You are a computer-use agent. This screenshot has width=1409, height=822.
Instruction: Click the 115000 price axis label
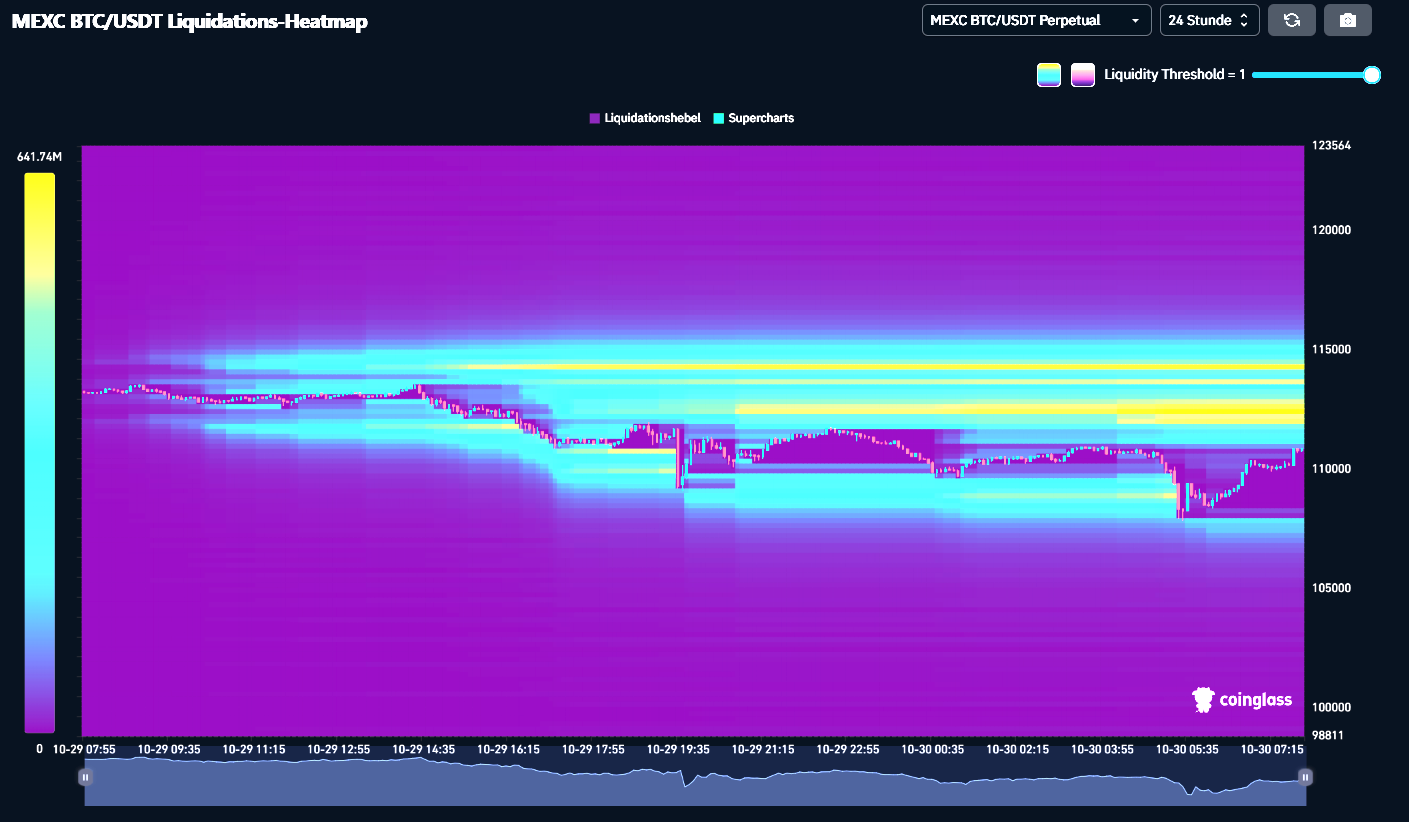[x=1329, y=349]
